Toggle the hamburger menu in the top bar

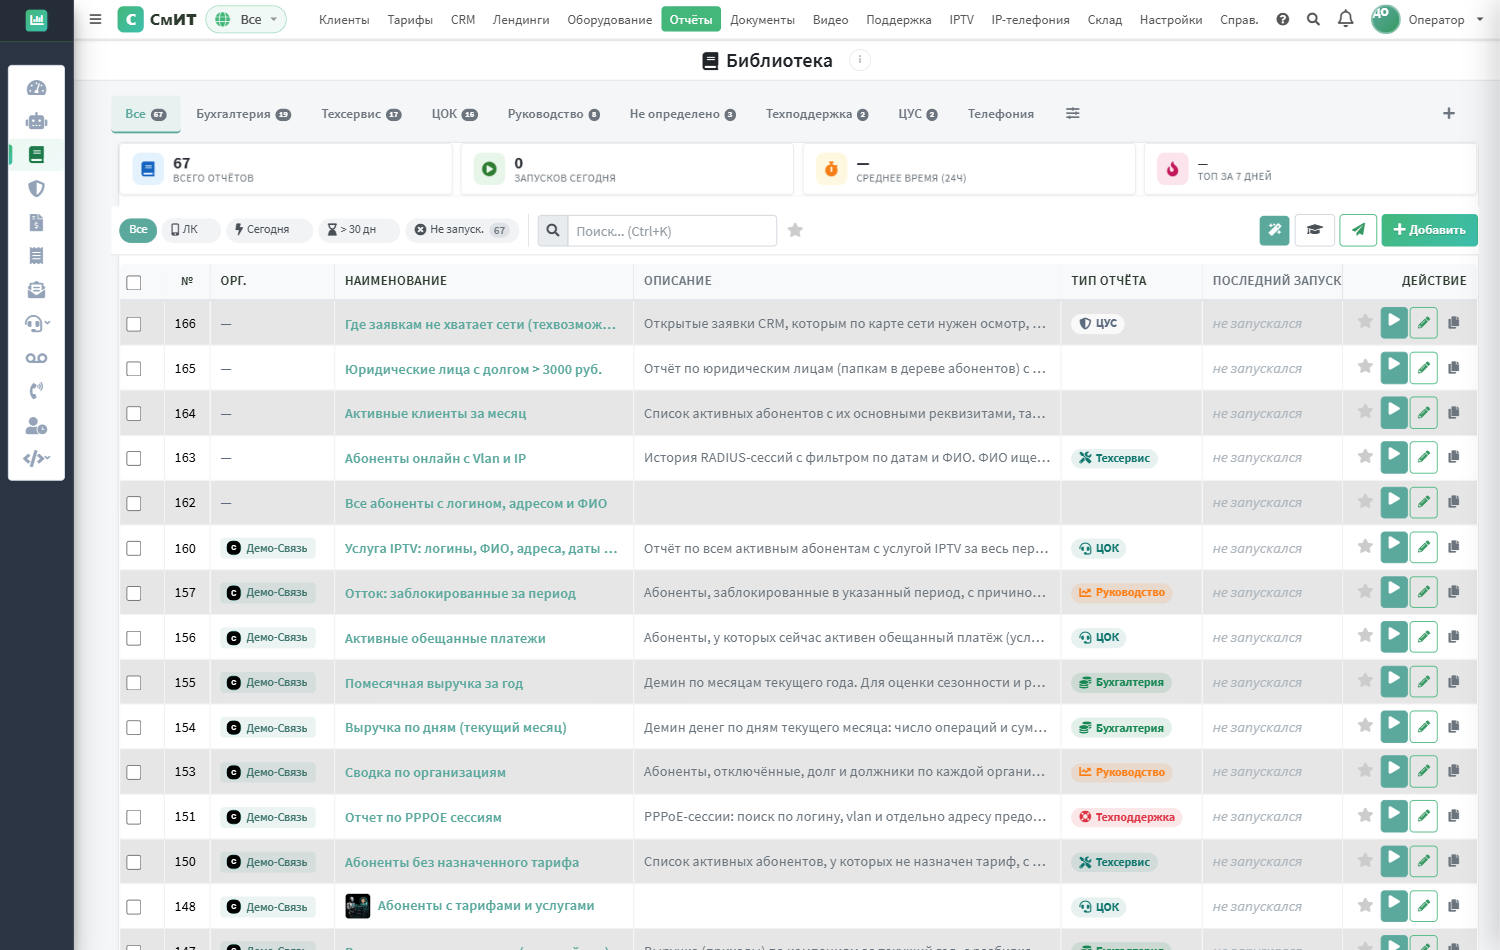pos(95,19)
